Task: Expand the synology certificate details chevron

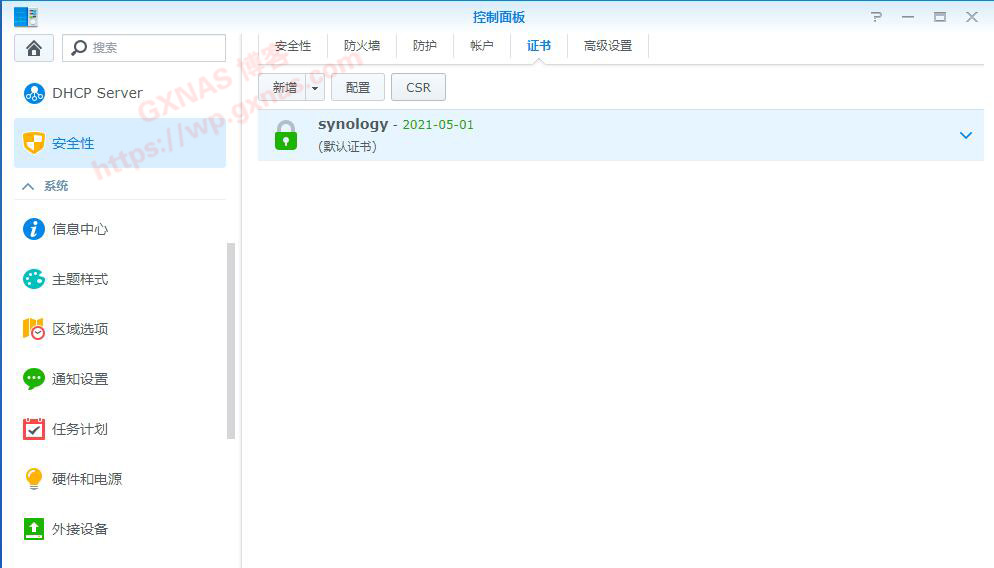Action: 965,135
